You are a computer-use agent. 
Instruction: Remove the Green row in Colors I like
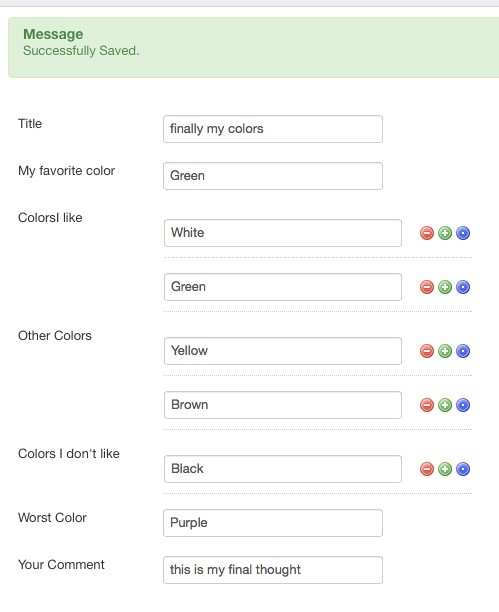[427, 287]
